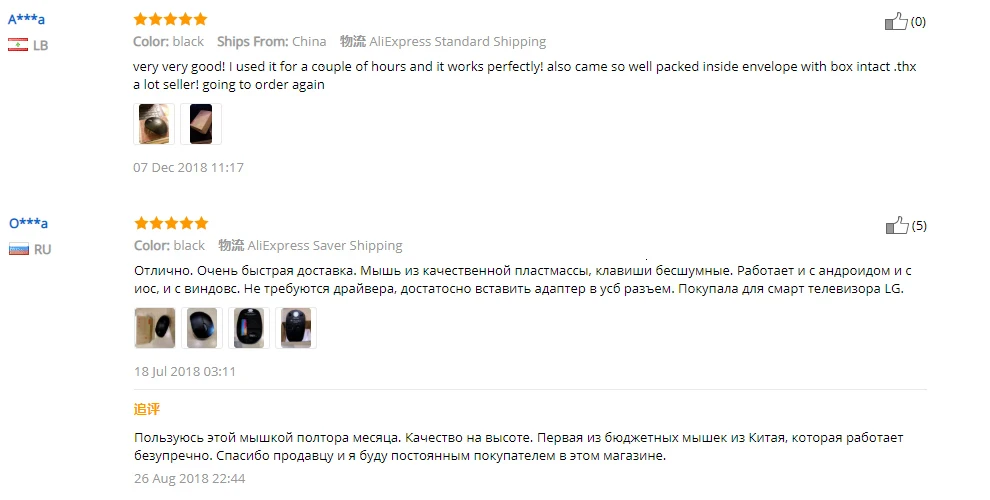Image resolution: width=990 pixels, height=500 pixels.
Task: Click the Russia flag icon
Action: tap(19, 249)
